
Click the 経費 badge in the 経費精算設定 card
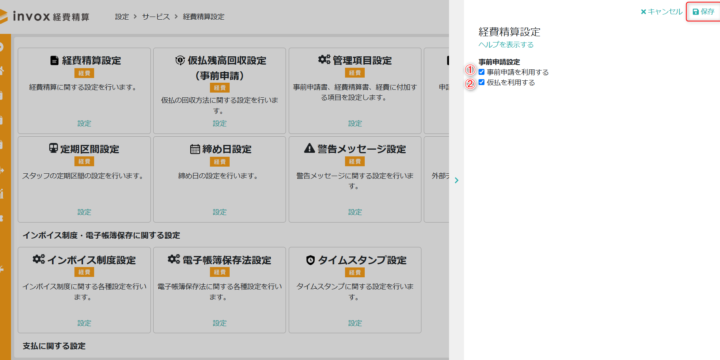coord(84,73)
